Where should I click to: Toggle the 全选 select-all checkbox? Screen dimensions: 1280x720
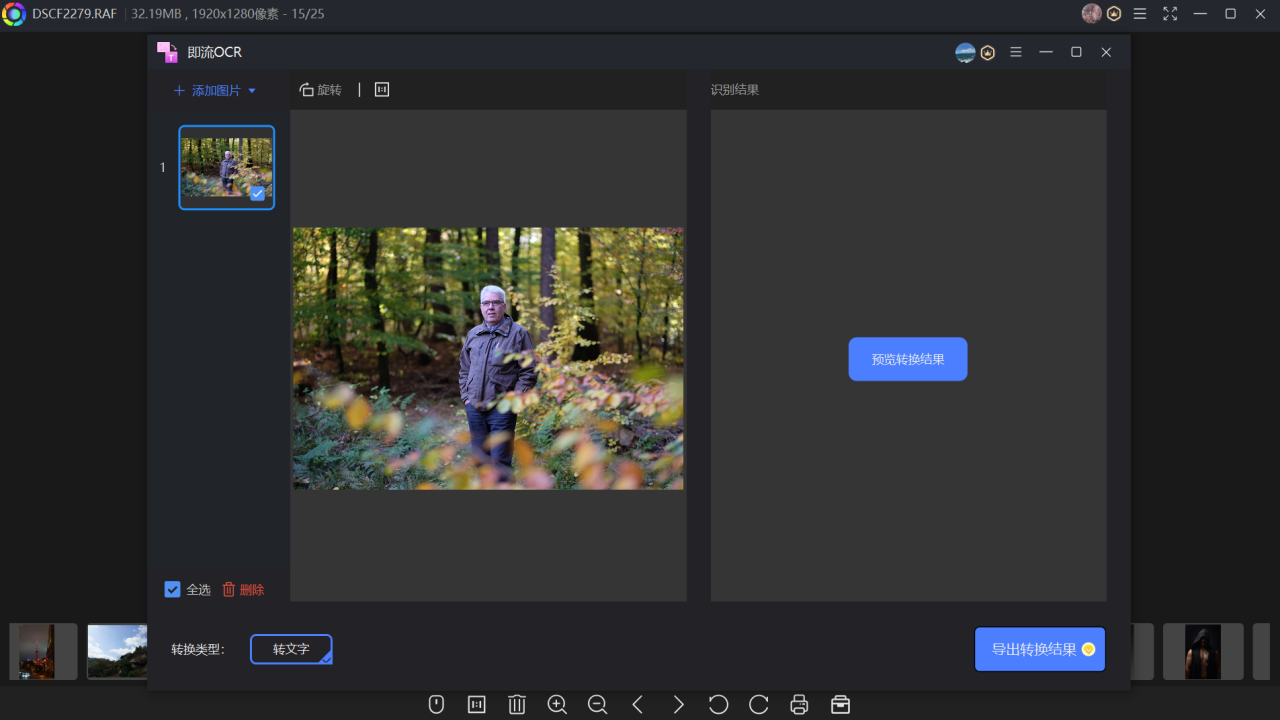[x=172, y=590]
